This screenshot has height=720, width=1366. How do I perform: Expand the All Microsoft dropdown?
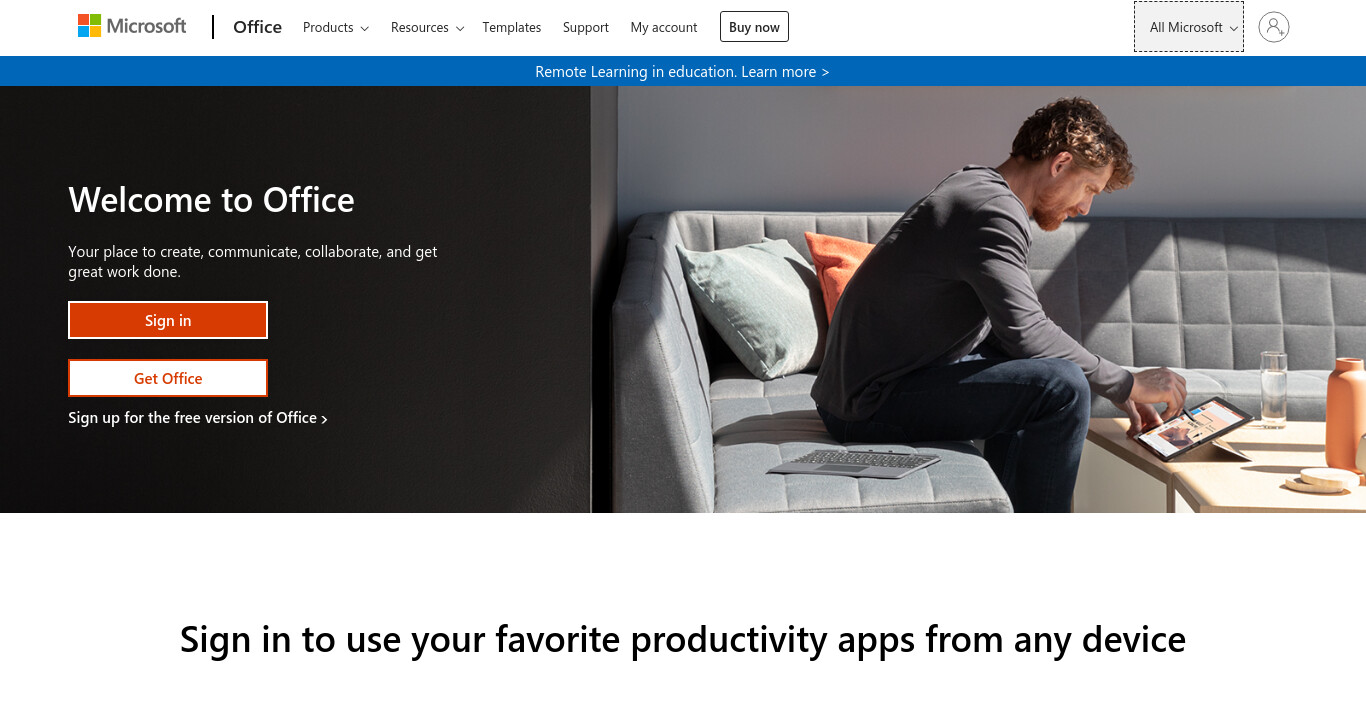pyautogui.click(x=1189, y=27)
